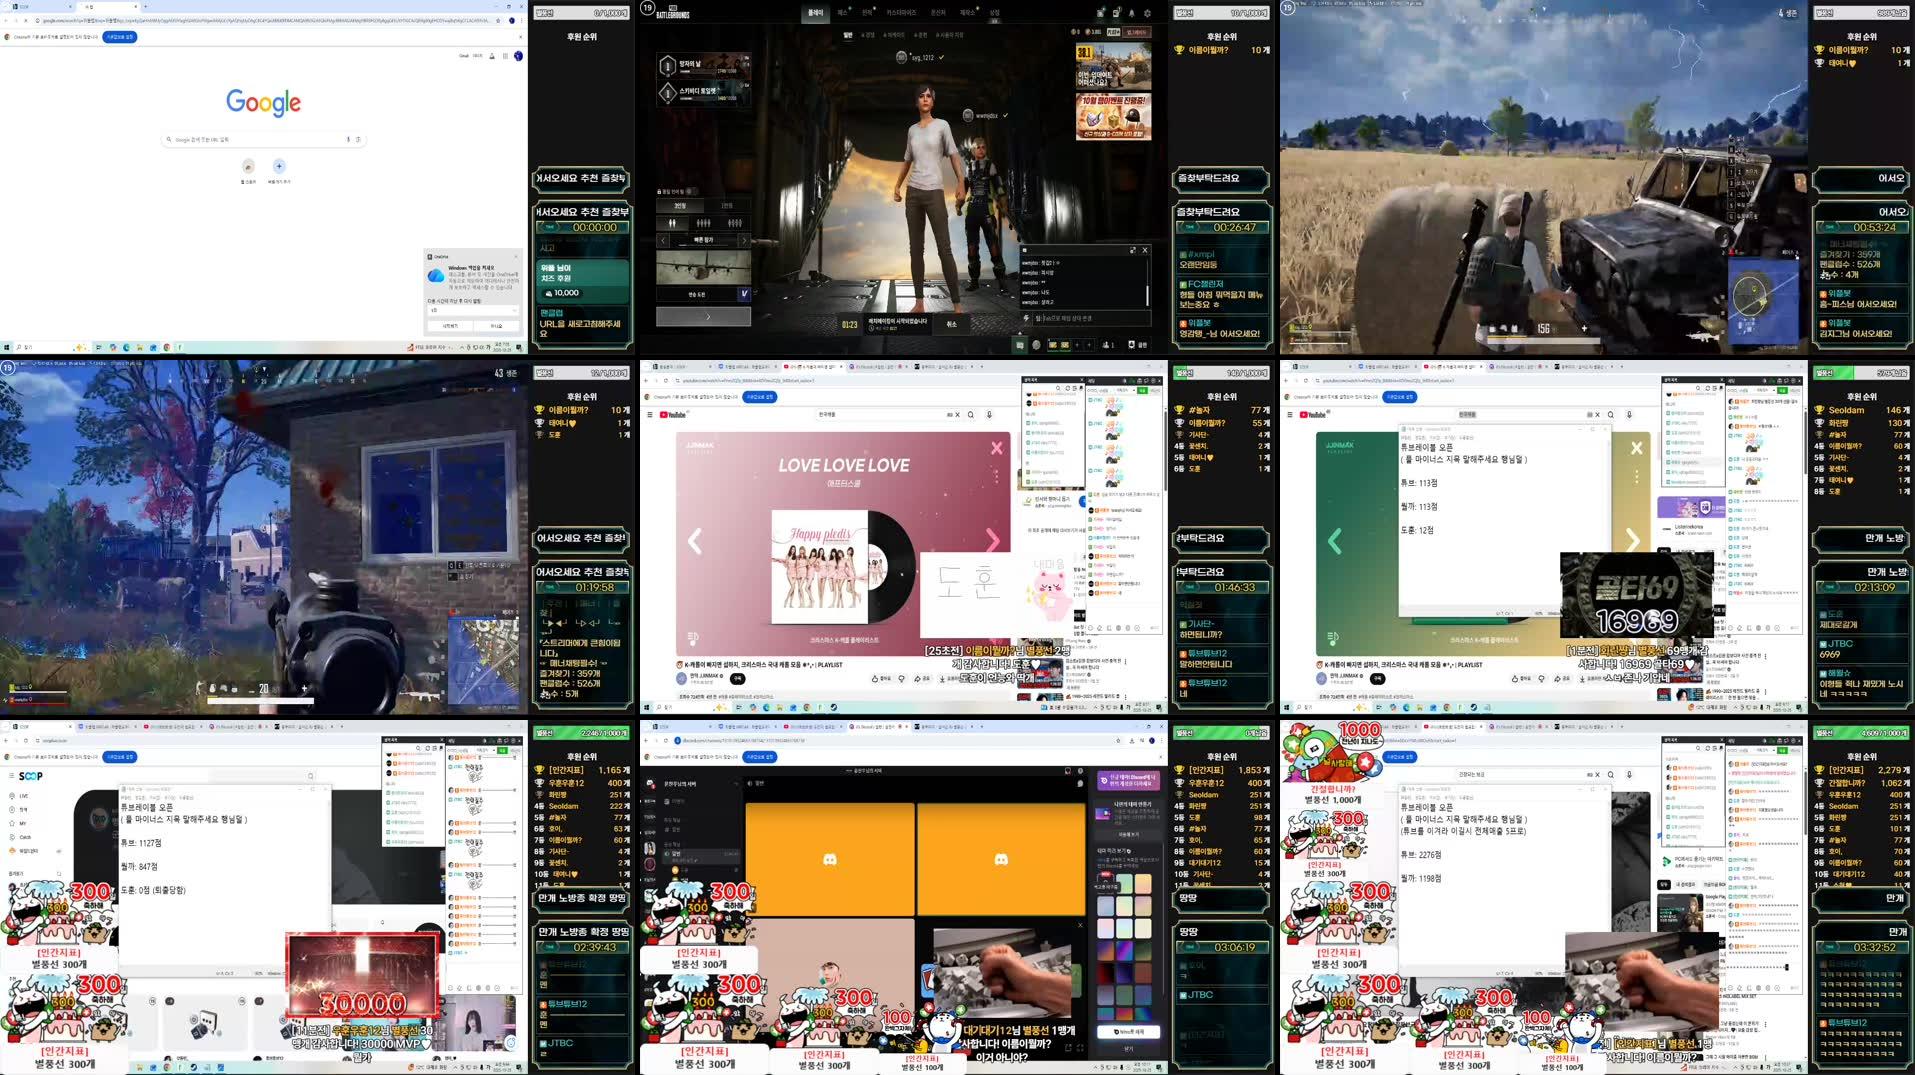
Task: Click the pink Love Love Love X icon
Action: (x=996, y=448)
